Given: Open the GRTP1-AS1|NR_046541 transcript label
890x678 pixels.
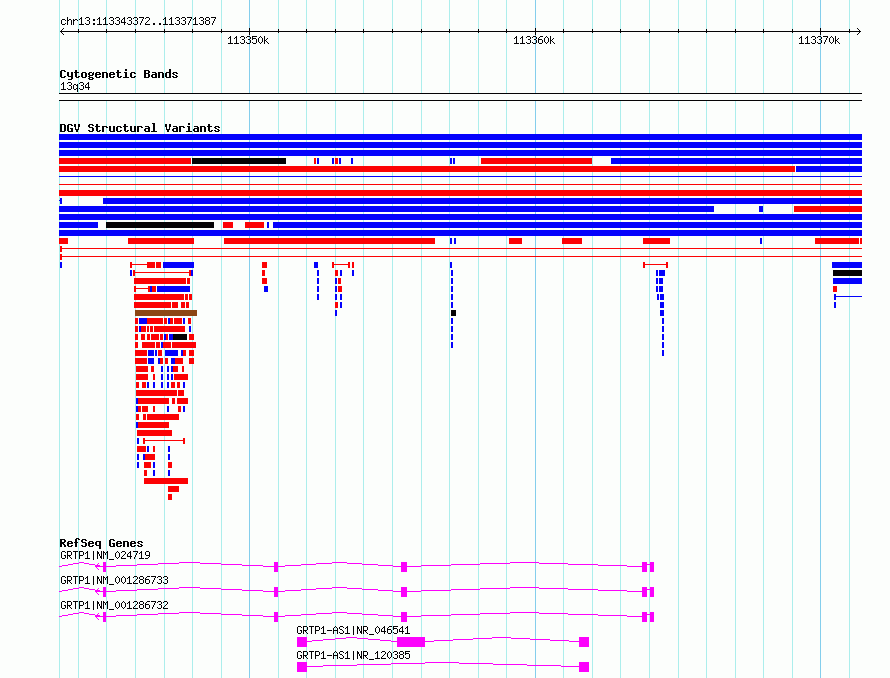Looking at the screenshot, I should pyautogui.click(x=353, y=630).
